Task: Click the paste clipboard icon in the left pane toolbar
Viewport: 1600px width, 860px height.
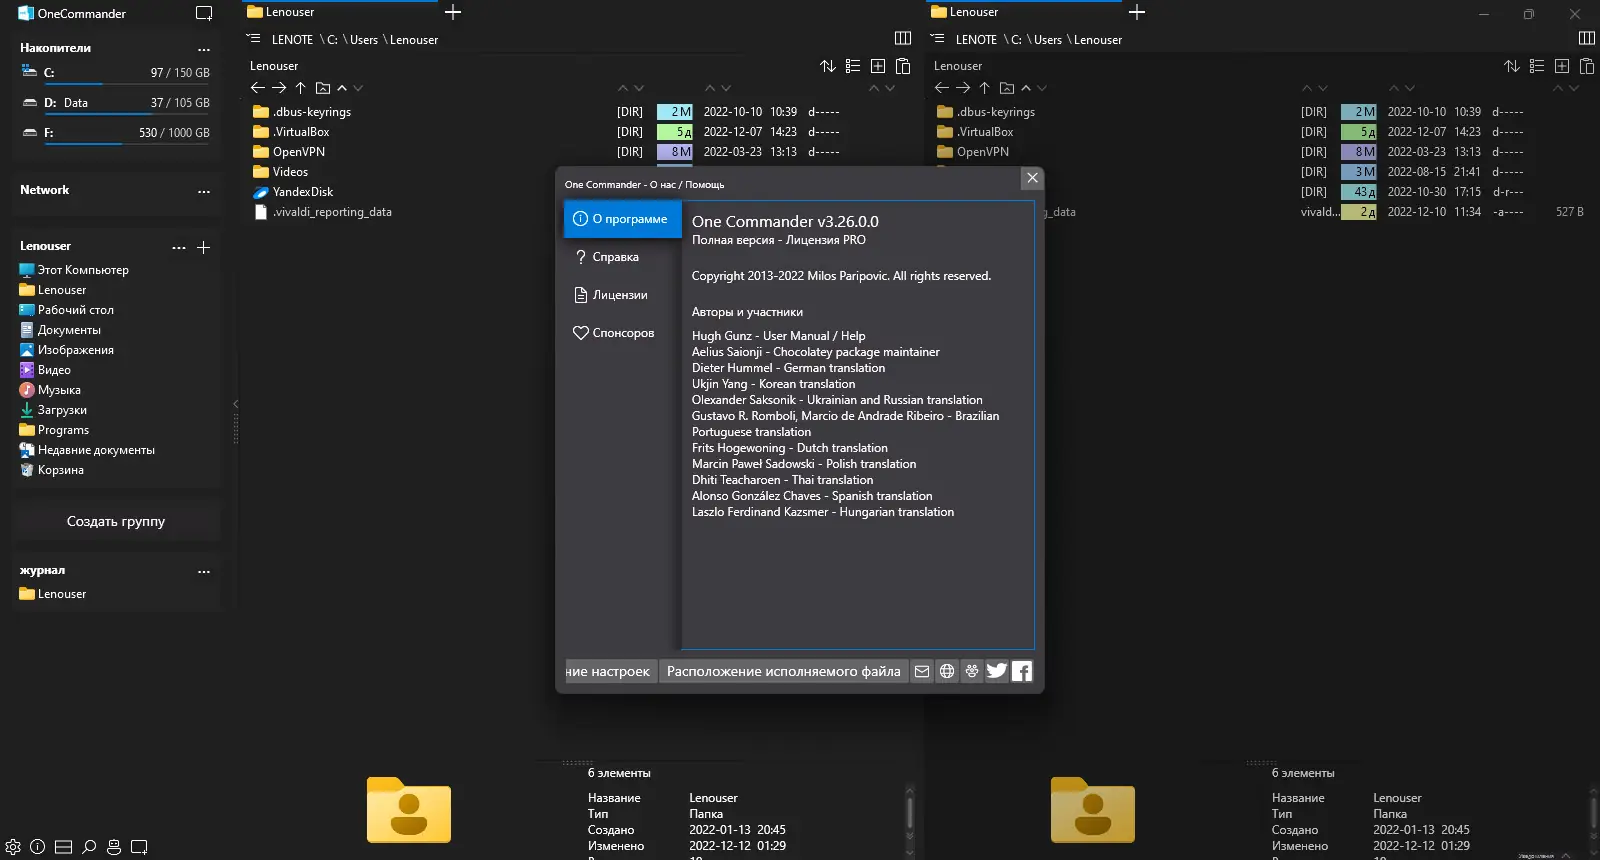Action: [x=903, y=66]
